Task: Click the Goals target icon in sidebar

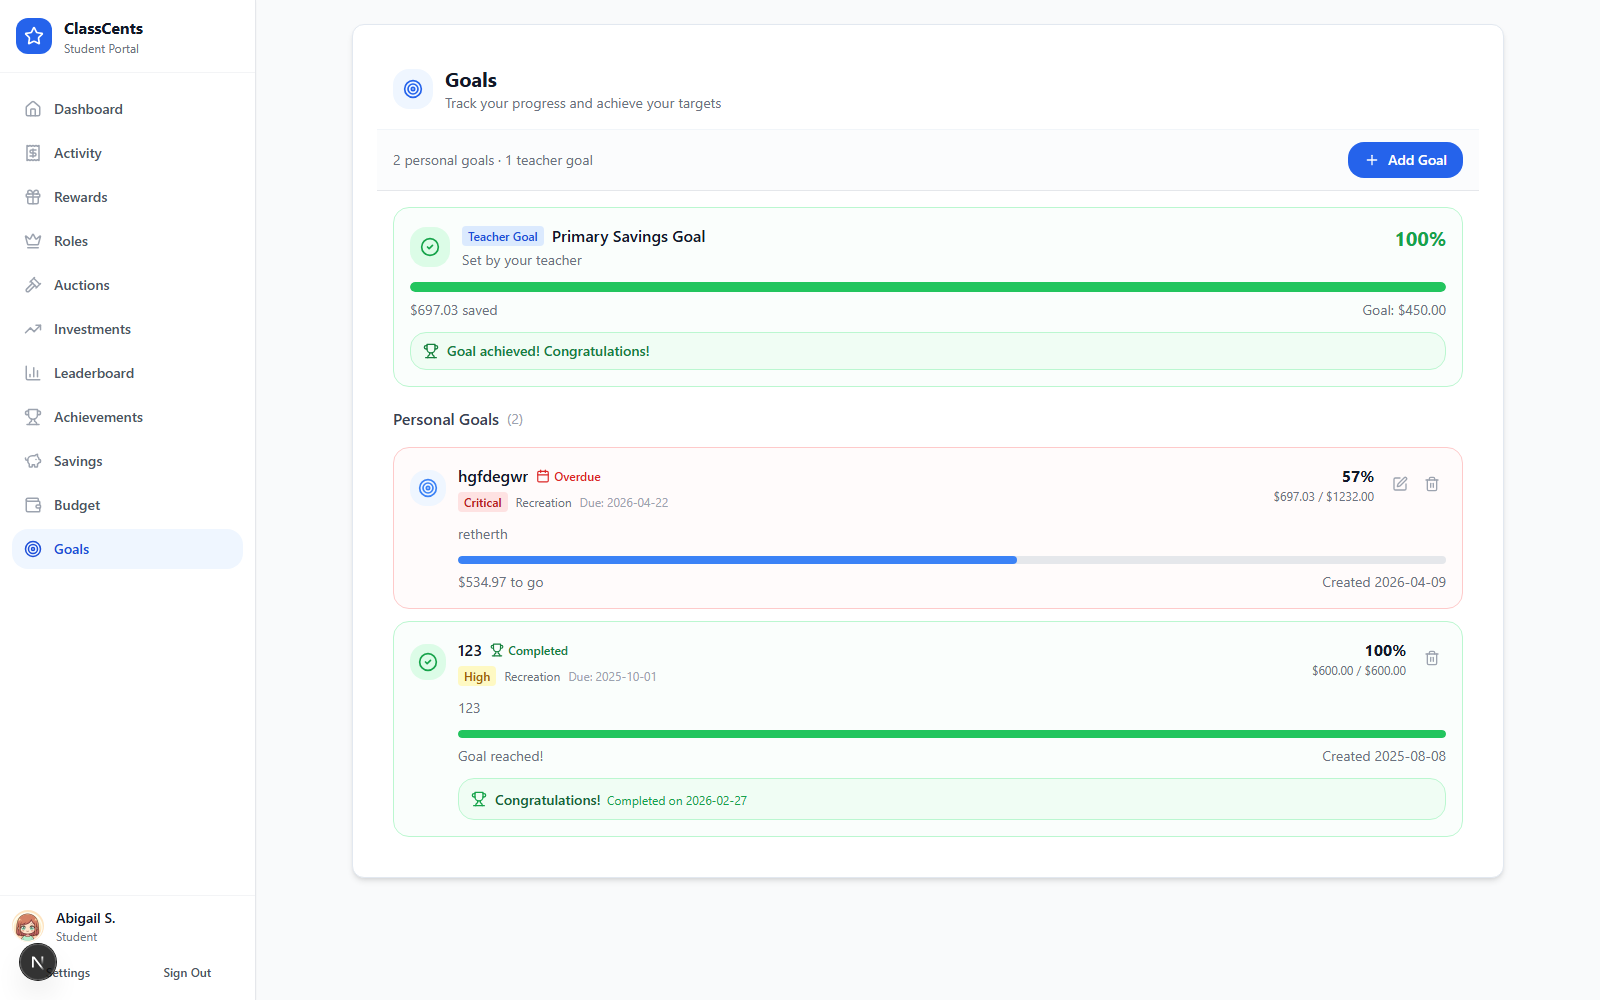Action: click(x=33, y=549)
